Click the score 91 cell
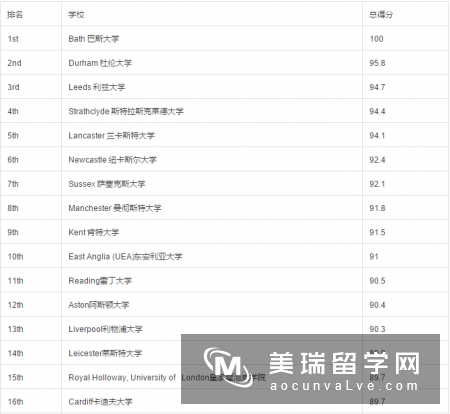This screenshot has width=450, height=414. [x=405, y=256]
